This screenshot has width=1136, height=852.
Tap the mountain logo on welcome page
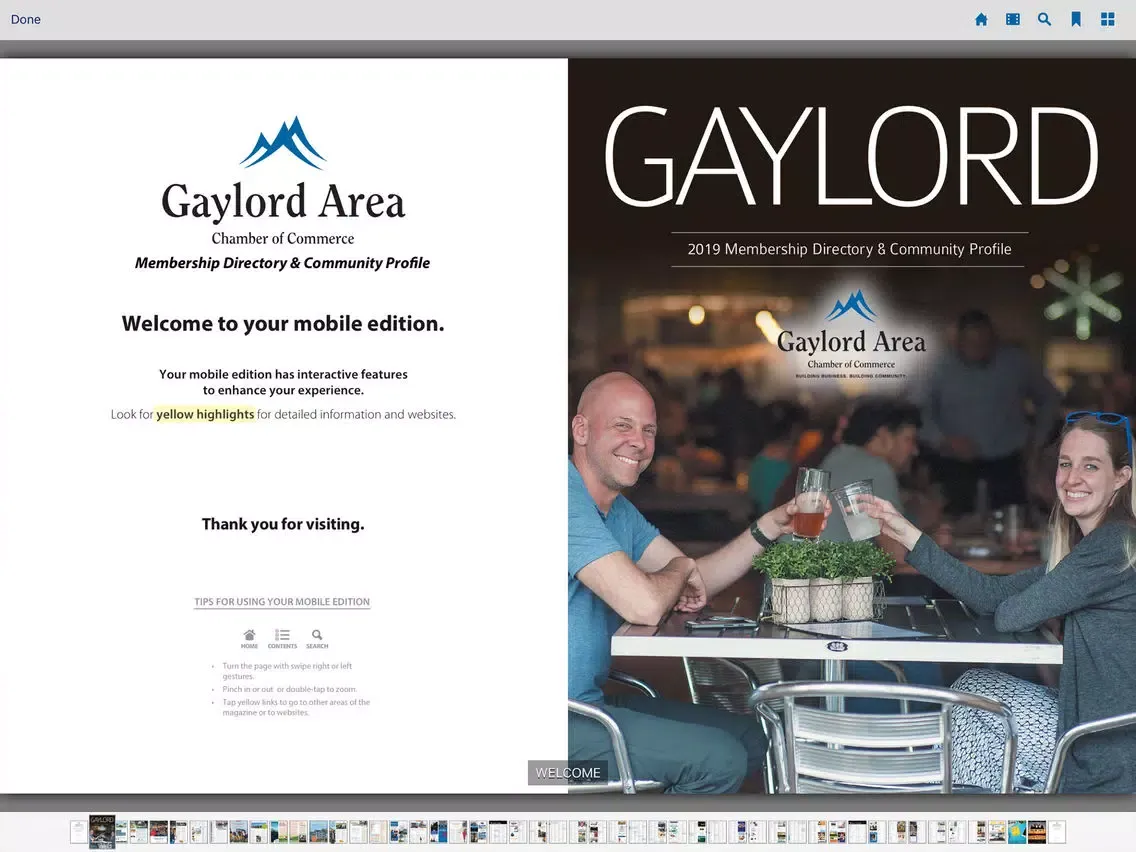tap(283, 142)
